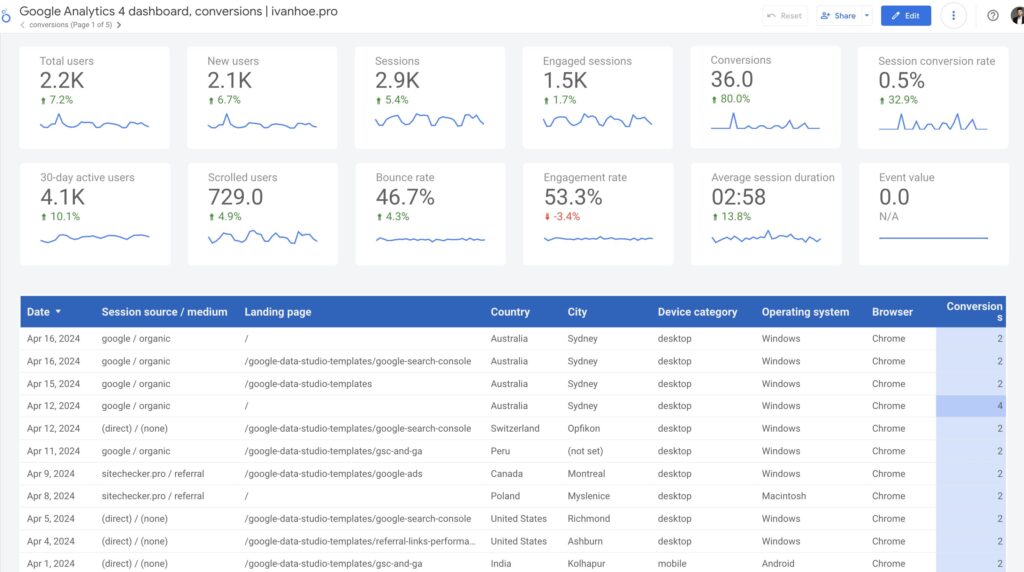Click the Scrolled users sparkline chart
Viewport: 1024px width, 572px height.
(263, 238)
